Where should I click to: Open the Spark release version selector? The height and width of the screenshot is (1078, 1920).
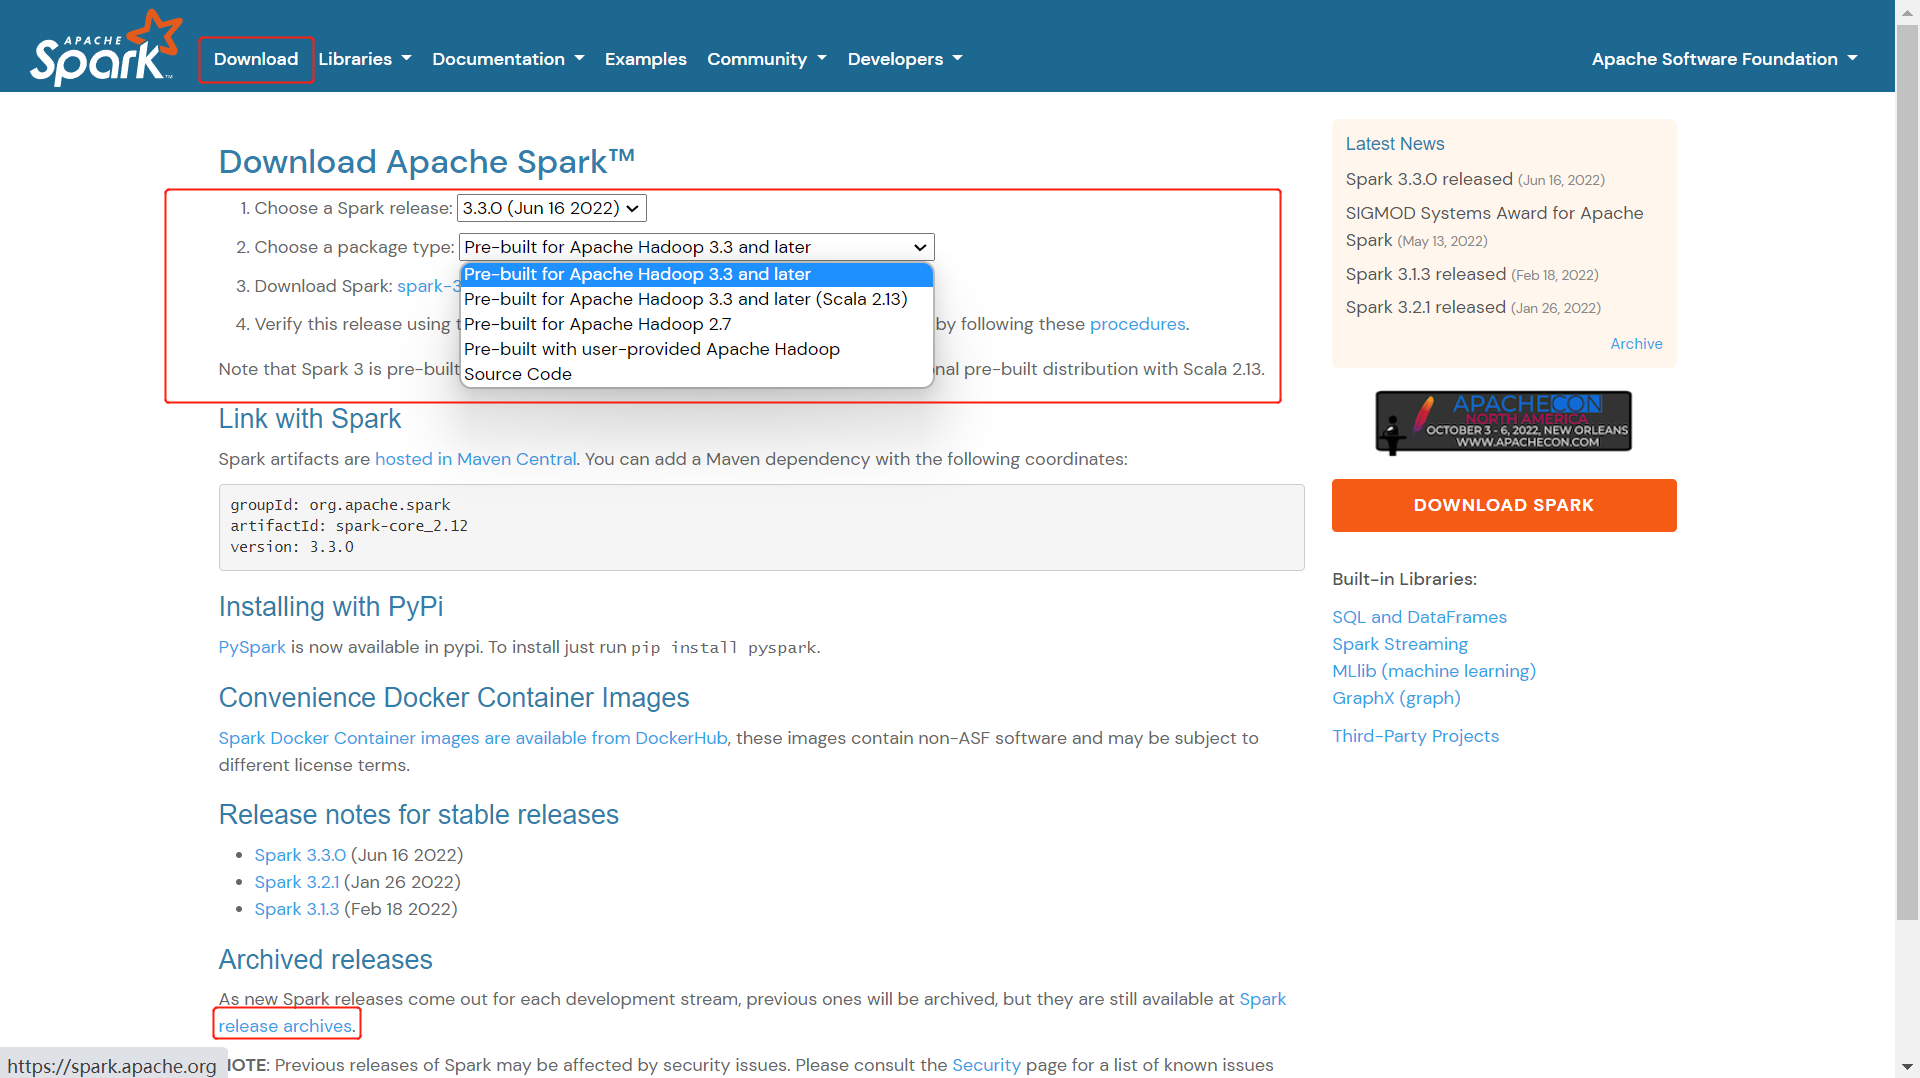tap(552, 208)
